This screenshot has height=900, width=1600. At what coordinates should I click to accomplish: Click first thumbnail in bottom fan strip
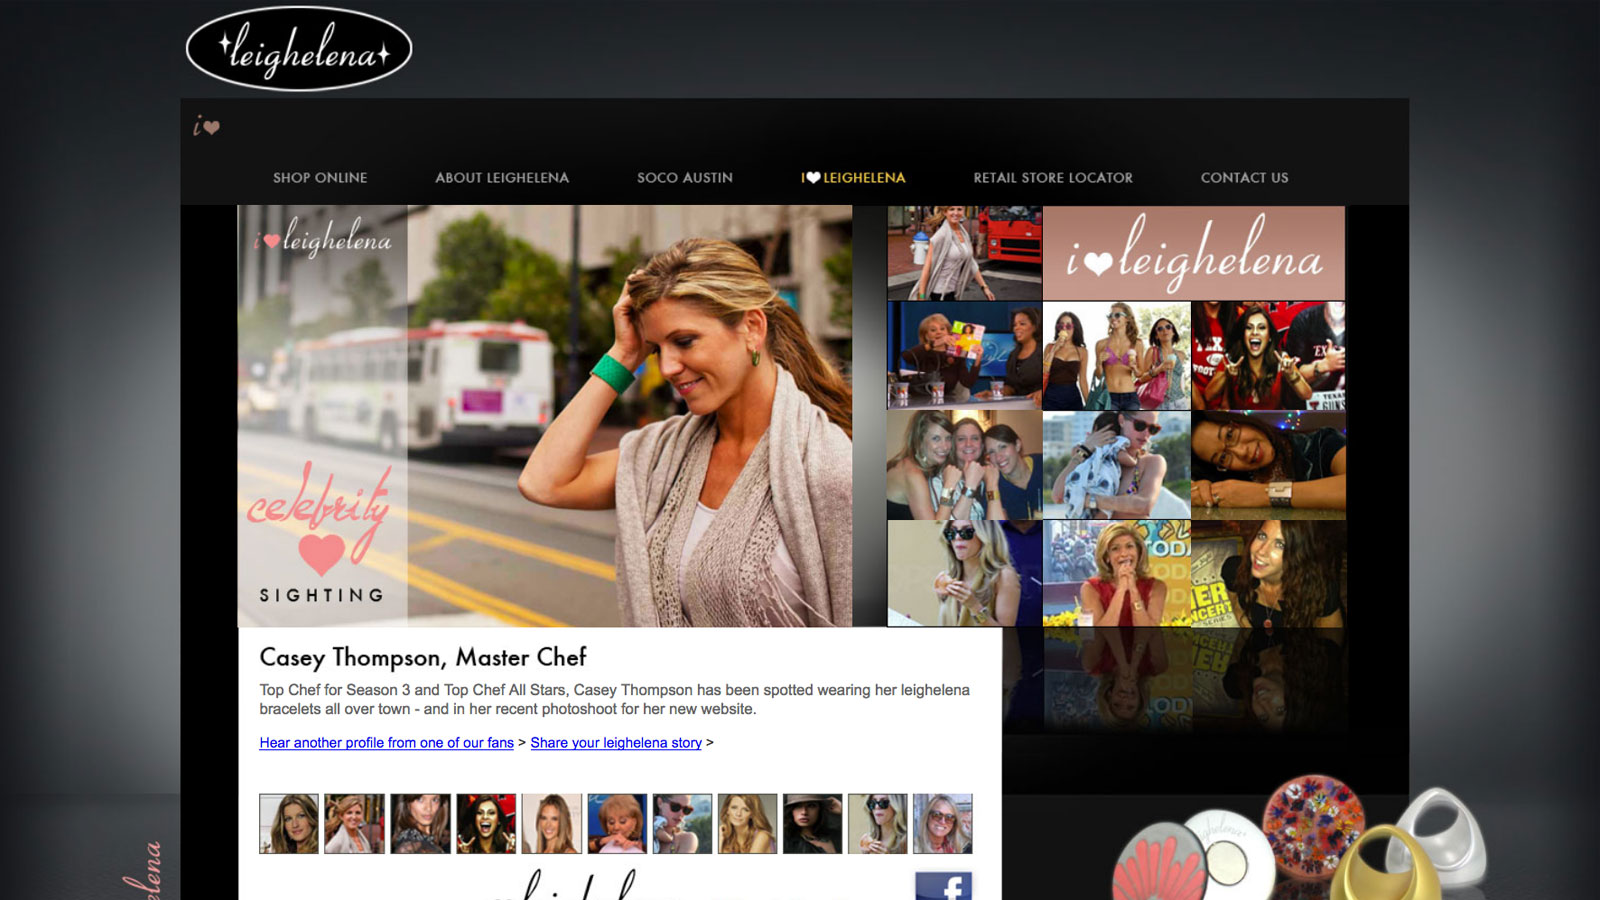[x=289, y=824]
